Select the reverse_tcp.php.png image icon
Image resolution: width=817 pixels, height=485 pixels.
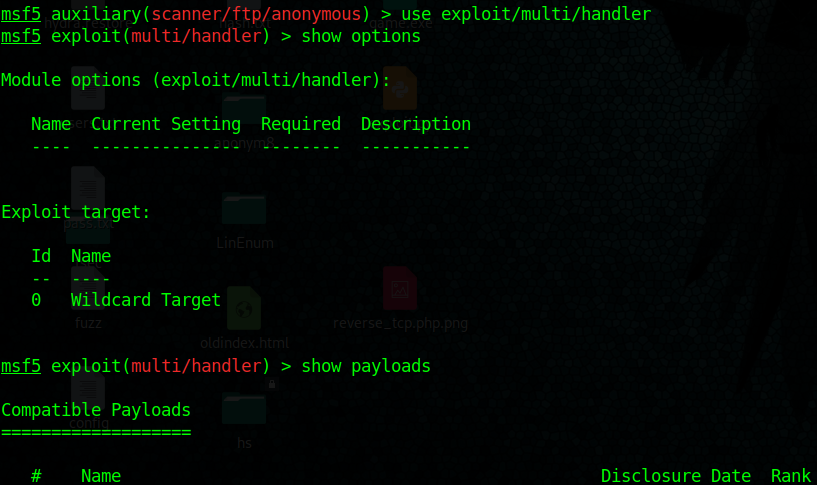[400, 288]
